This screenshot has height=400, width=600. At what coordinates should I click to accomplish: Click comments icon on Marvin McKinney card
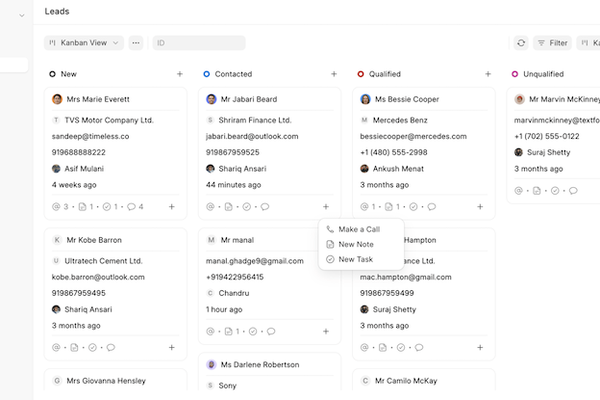[573, 191]
